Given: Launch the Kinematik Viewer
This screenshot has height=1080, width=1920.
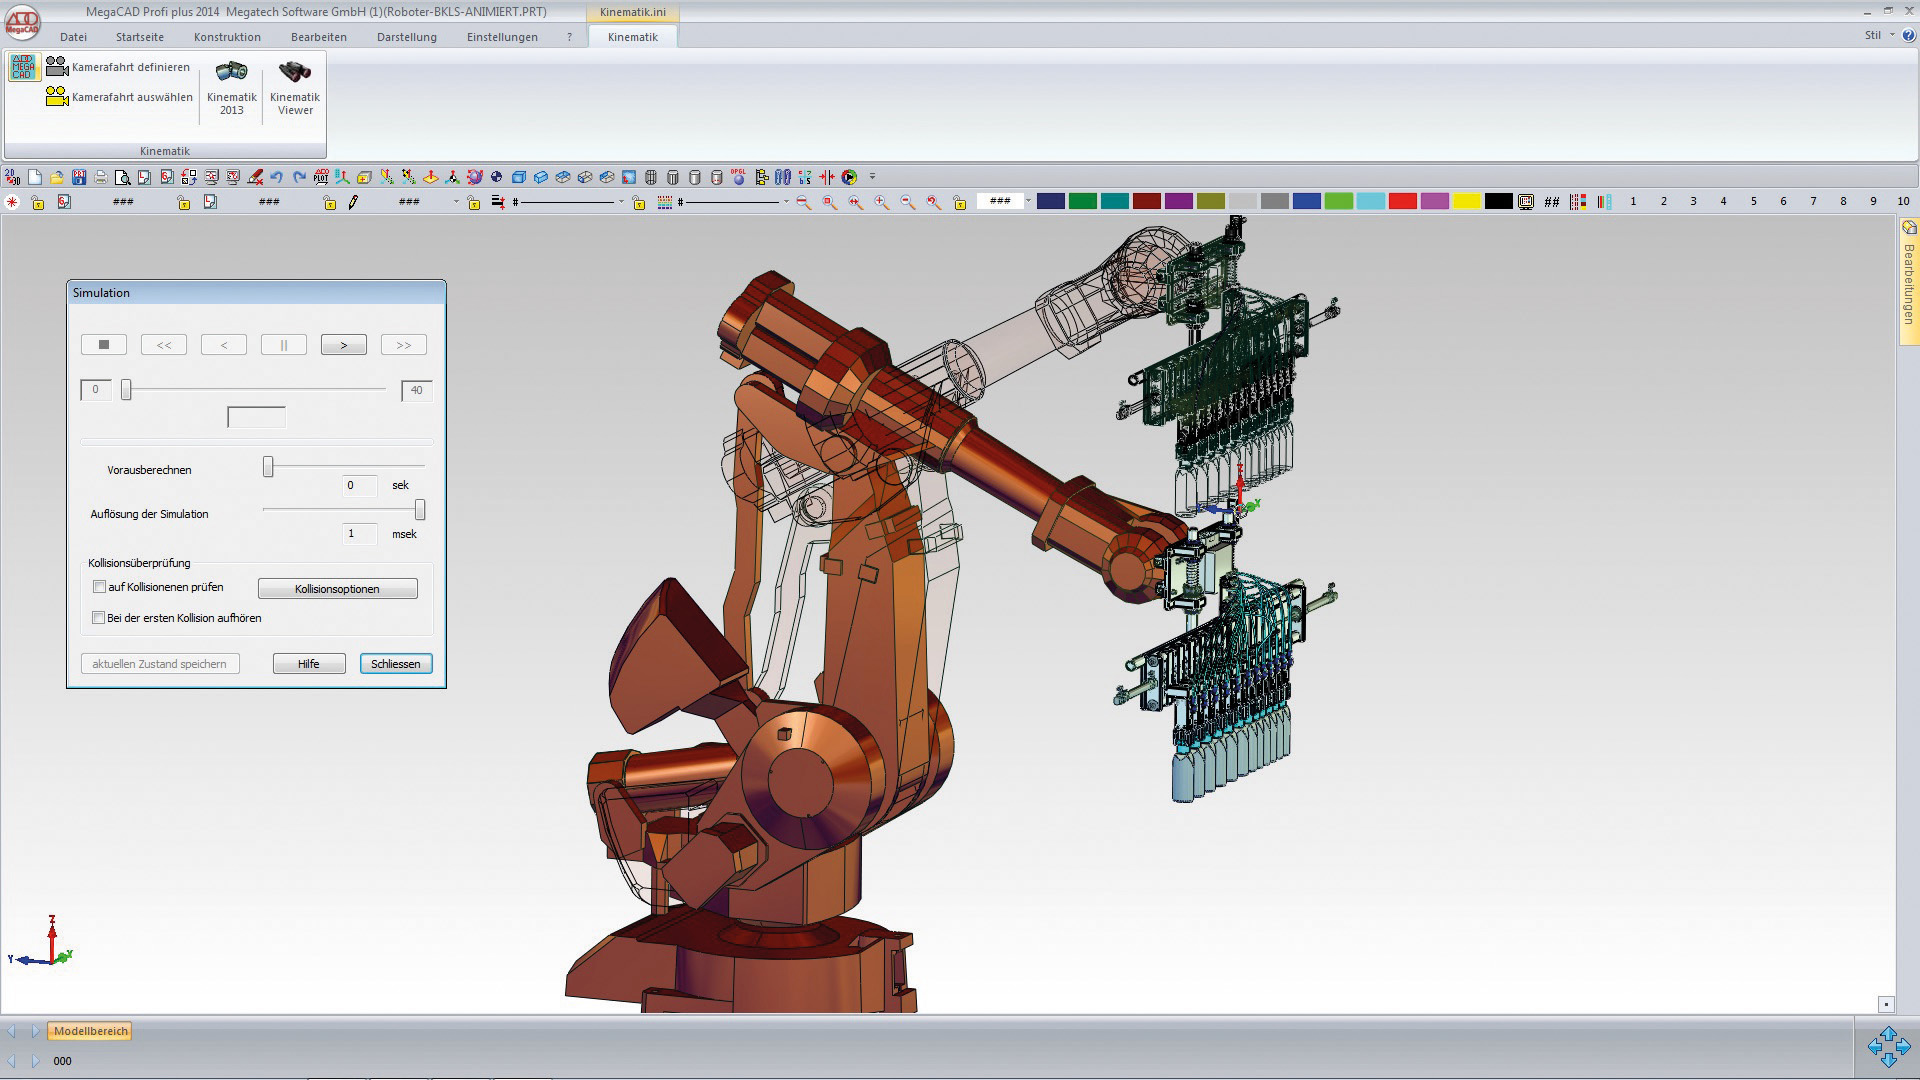Looking at the screenshot, I should click(294, 86).
